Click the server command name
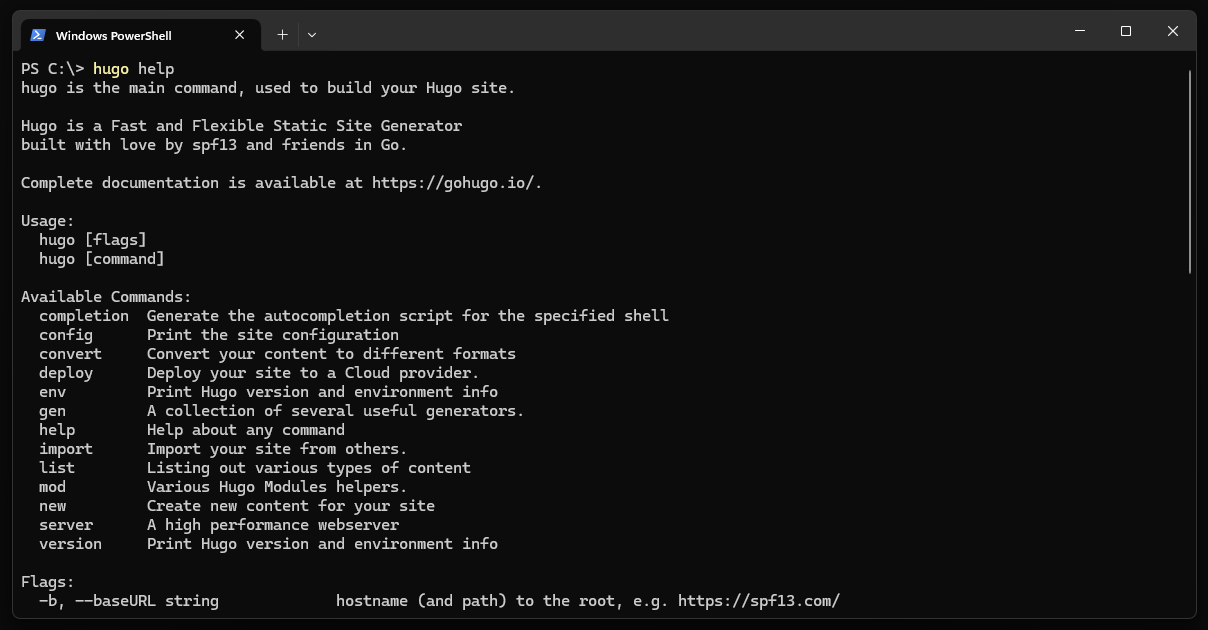This screenshot has height=630, width=1208. pyautogui.click(x=66, y=525)
